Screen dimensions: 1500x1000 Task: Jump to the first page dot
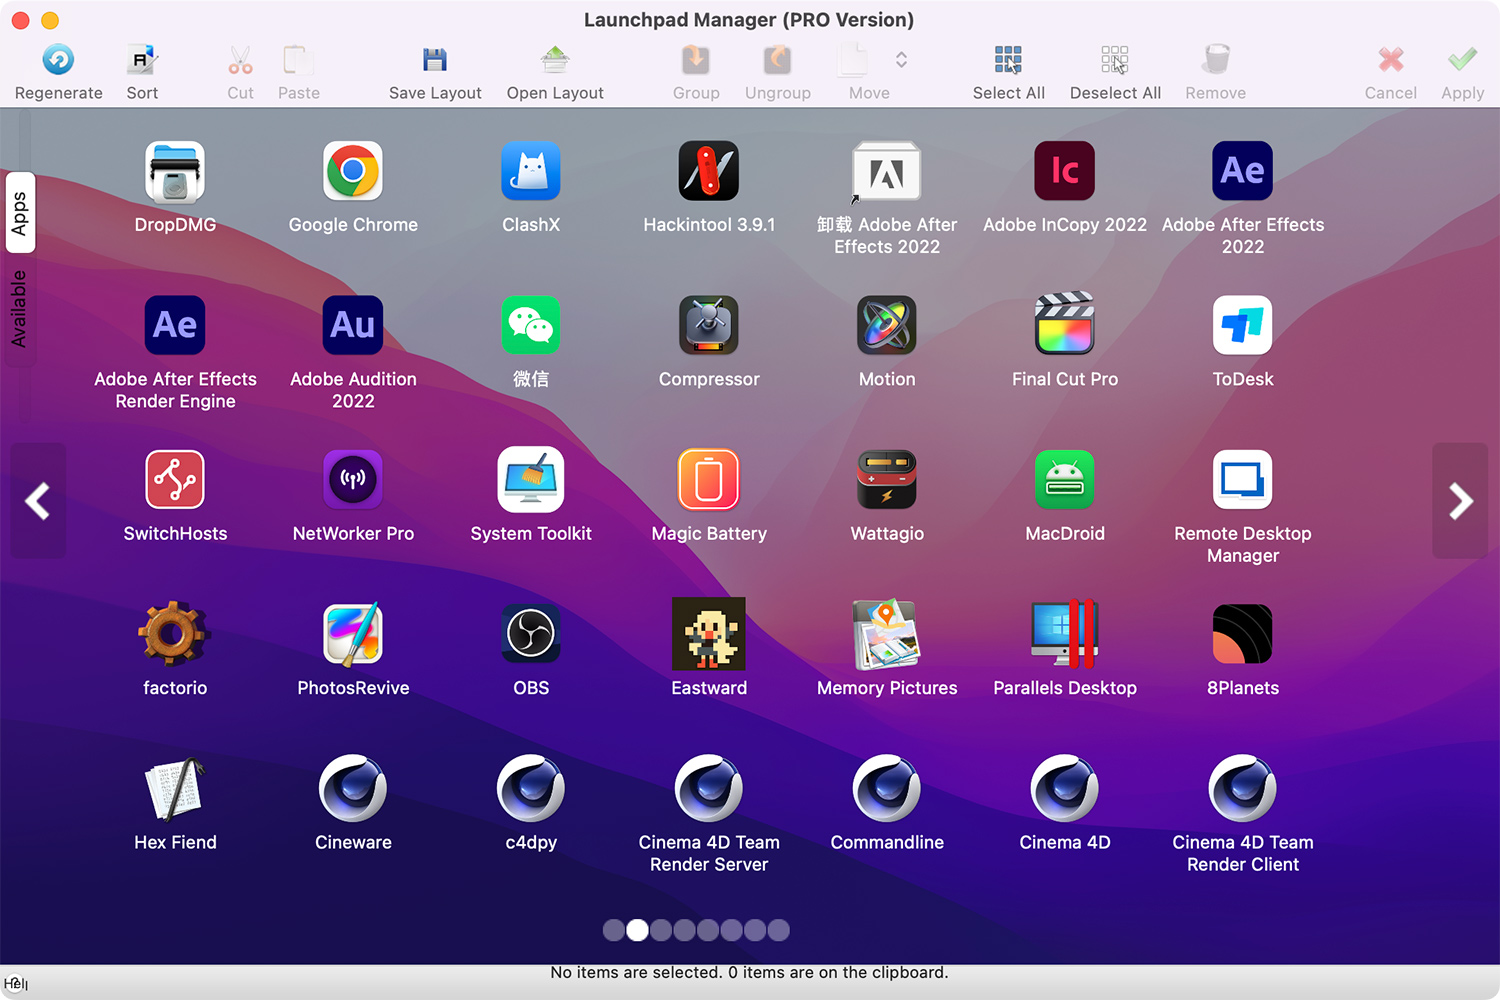613,930
